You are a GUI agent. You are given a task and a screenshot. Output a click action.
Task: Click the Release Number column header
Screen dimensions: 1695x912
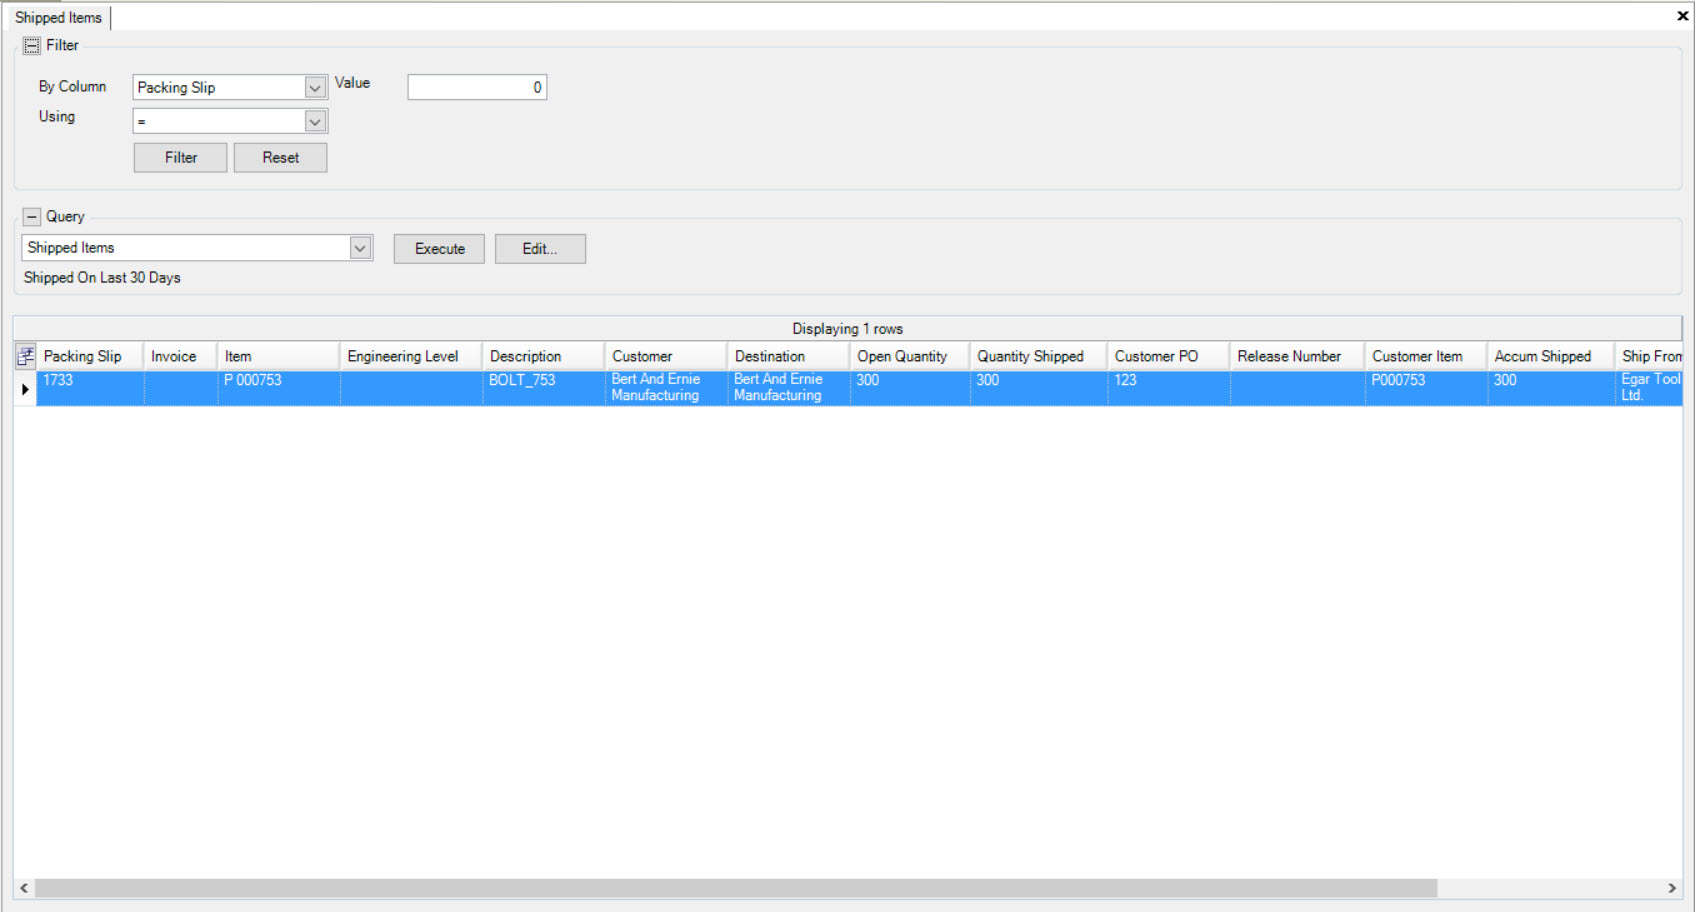pyautogui.click(x=1298, y=356)
